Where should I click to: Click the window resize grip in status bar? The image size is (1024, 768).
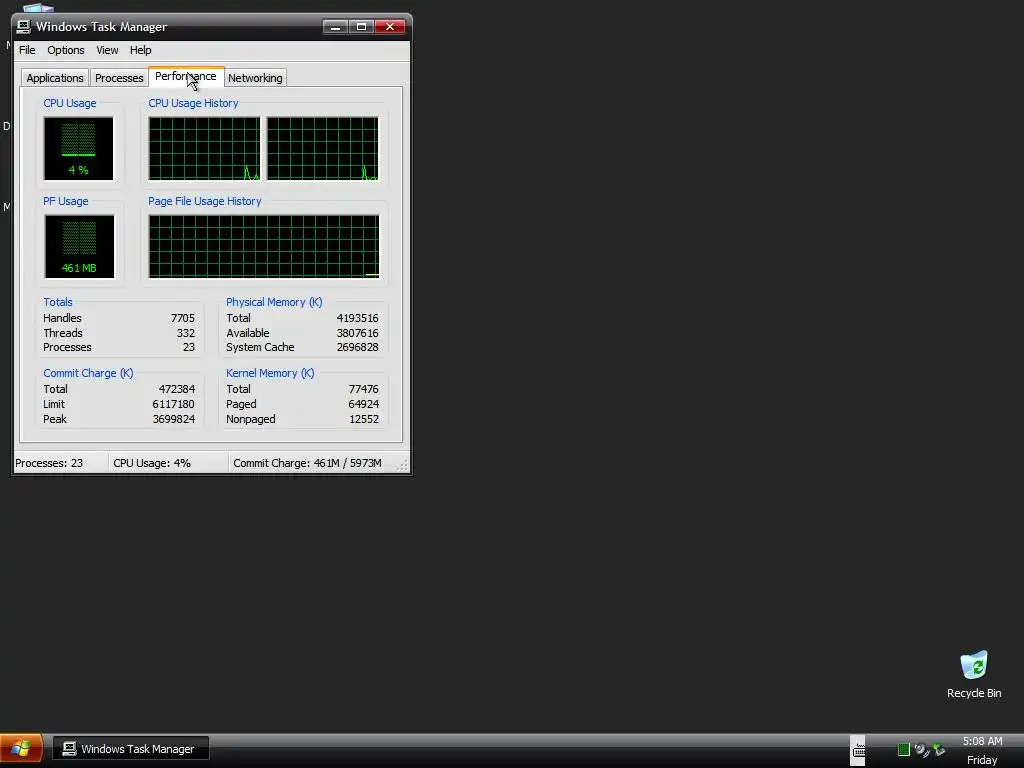pyautogui.click(x=402, y=465)
